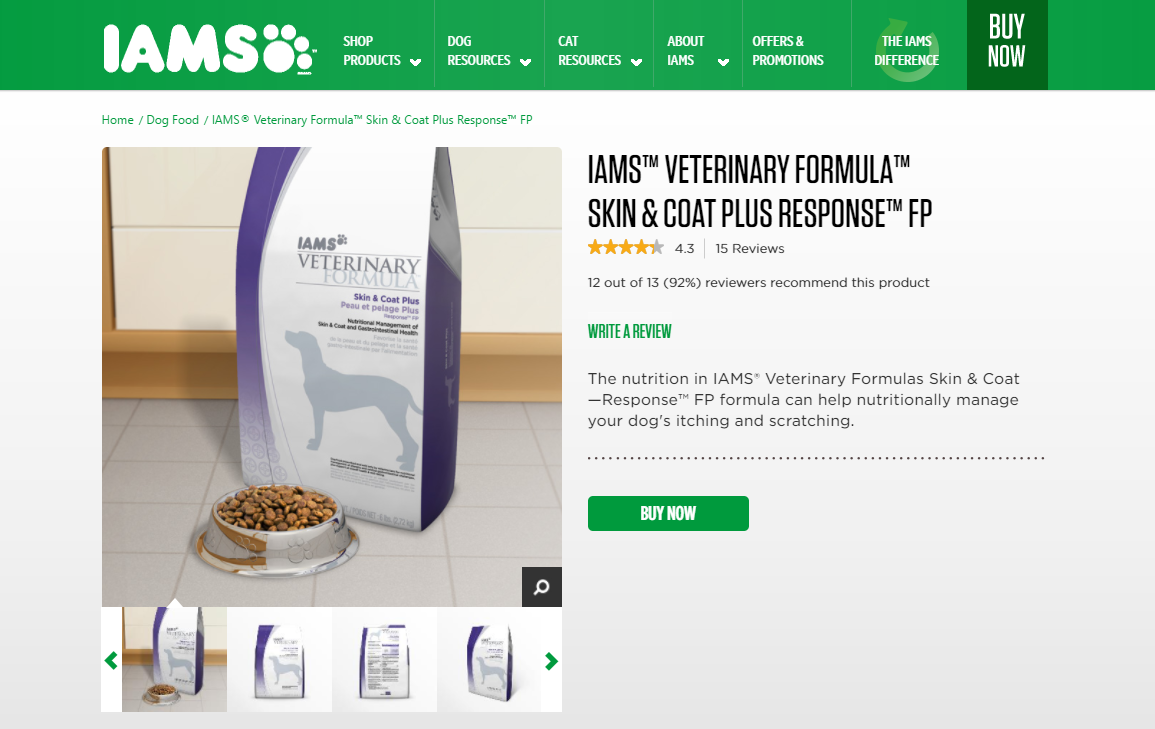The image size is (1155, 729).
Task: Open the magnifier zoom on product image
Action: coord(541,587)
